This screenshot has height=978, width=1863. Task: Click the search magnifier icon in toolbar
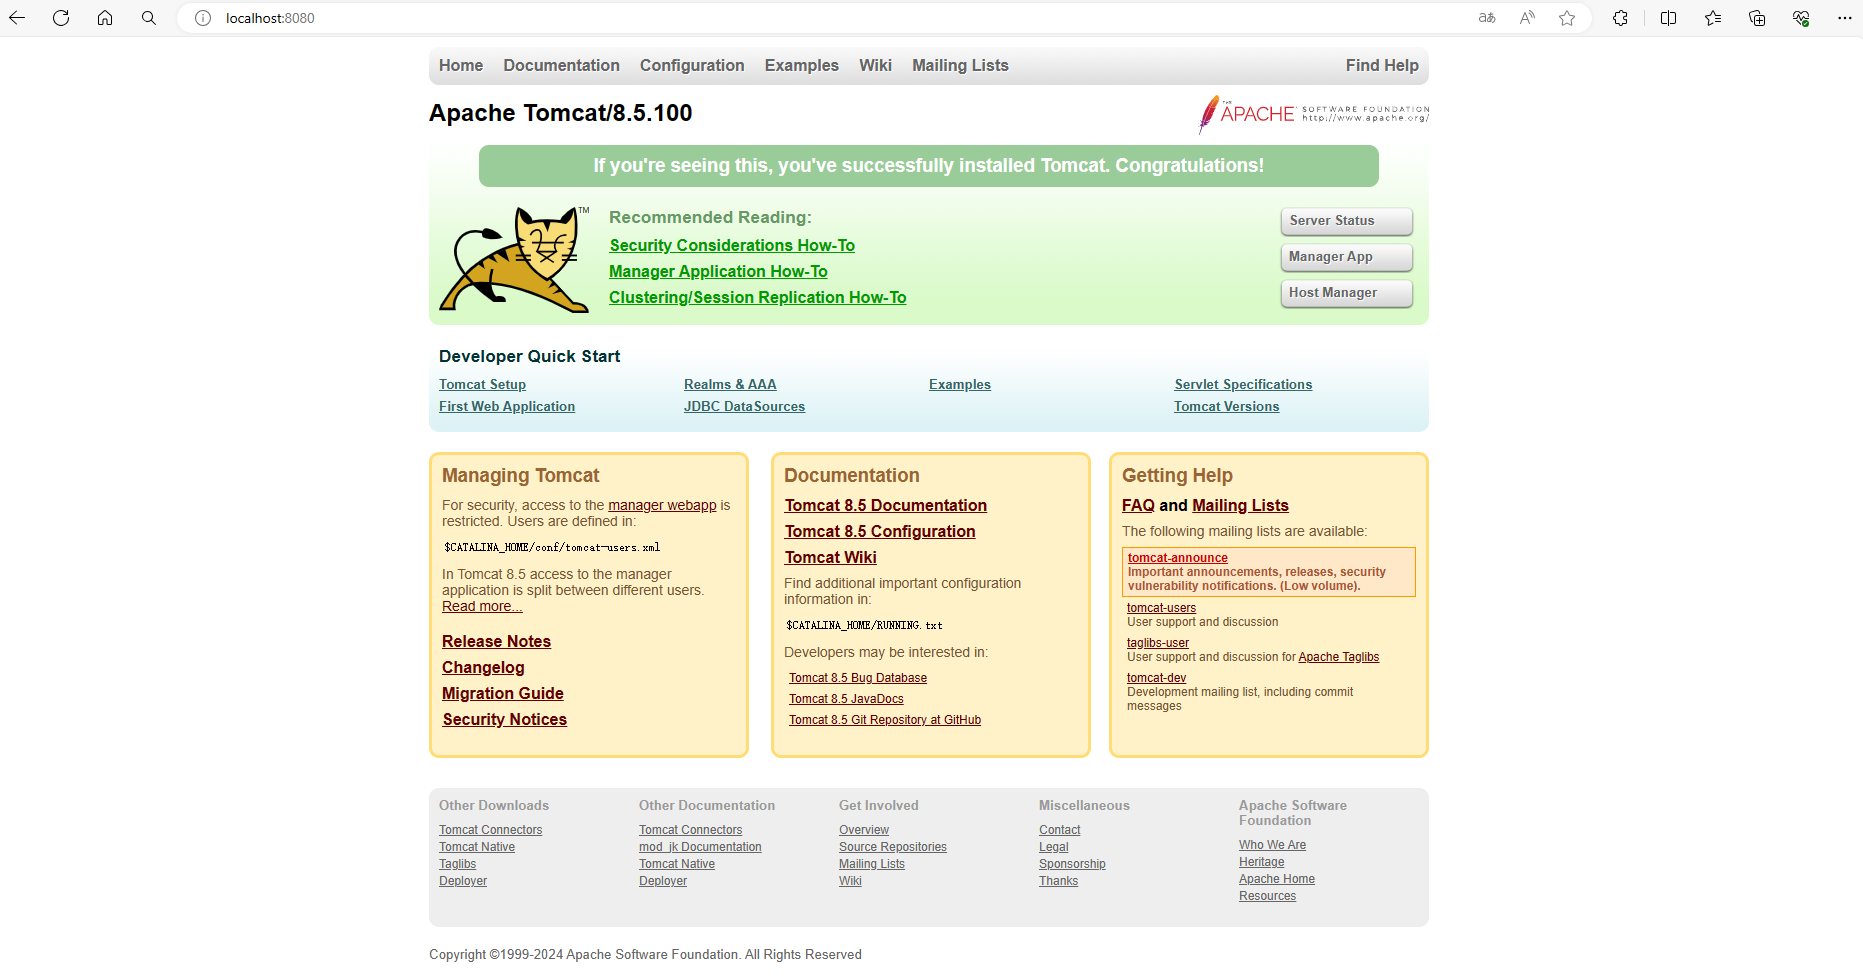pos(149,18)
